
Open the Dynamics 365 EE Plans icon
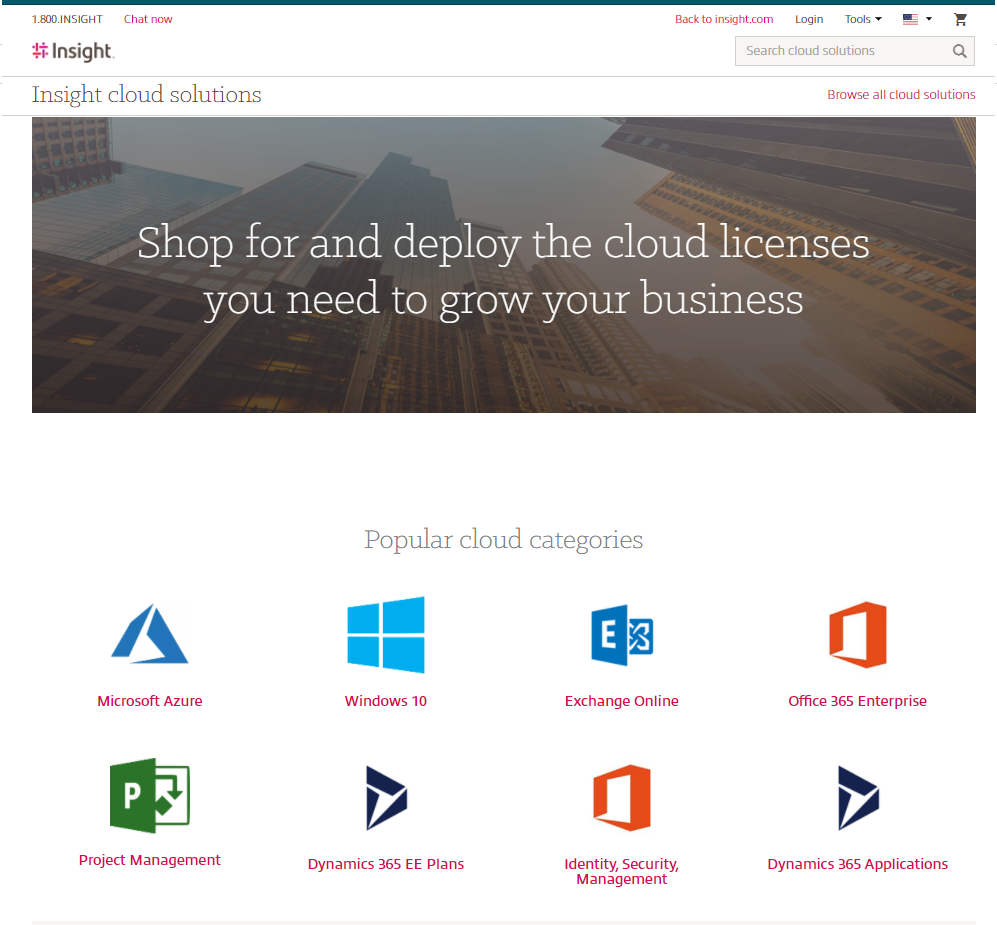[386, 797]
